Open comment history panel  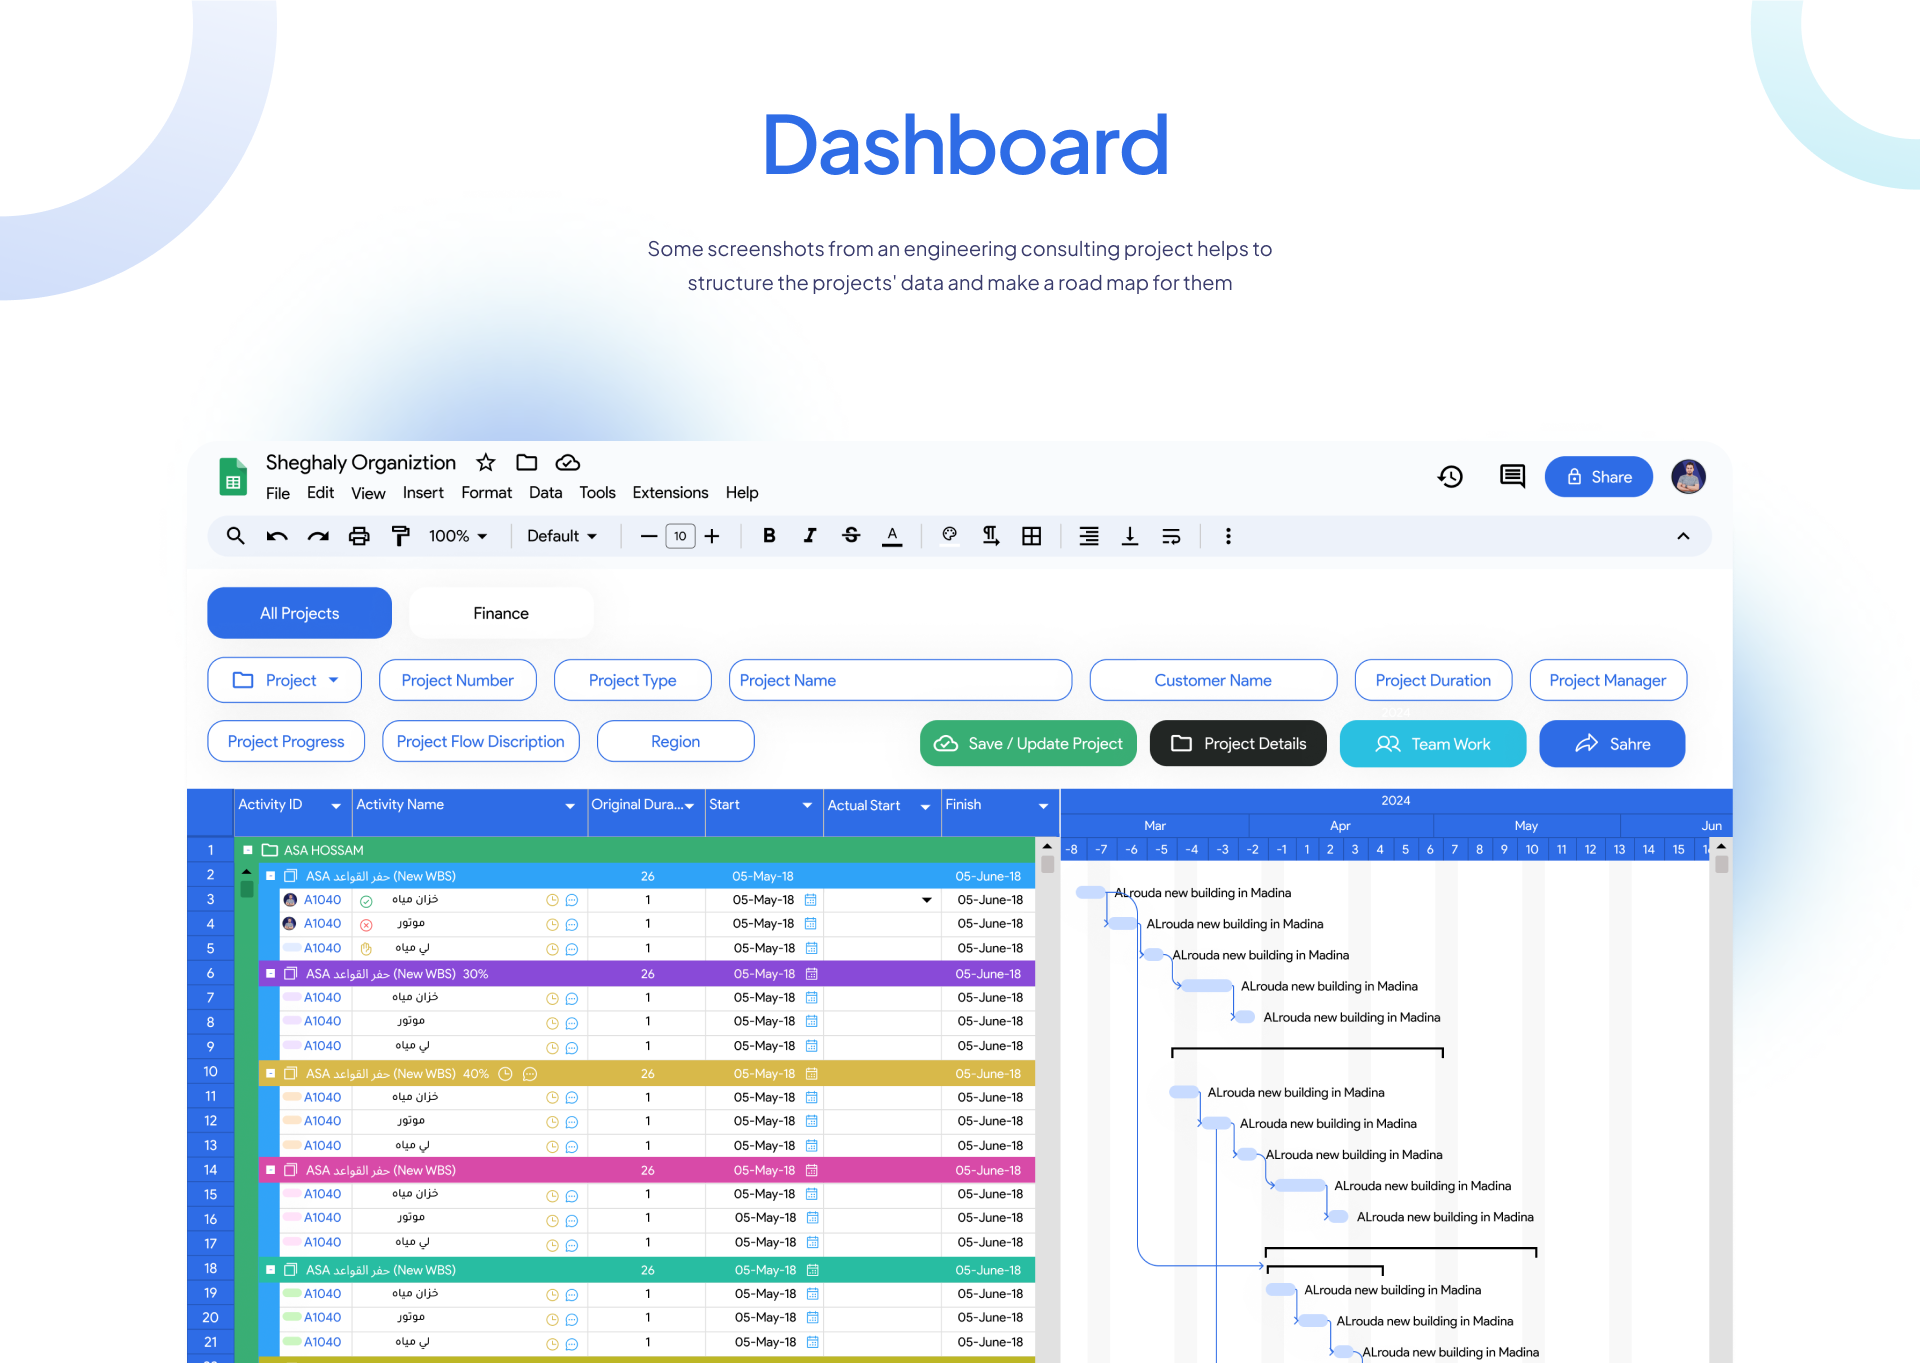(x=1511, y=477)
